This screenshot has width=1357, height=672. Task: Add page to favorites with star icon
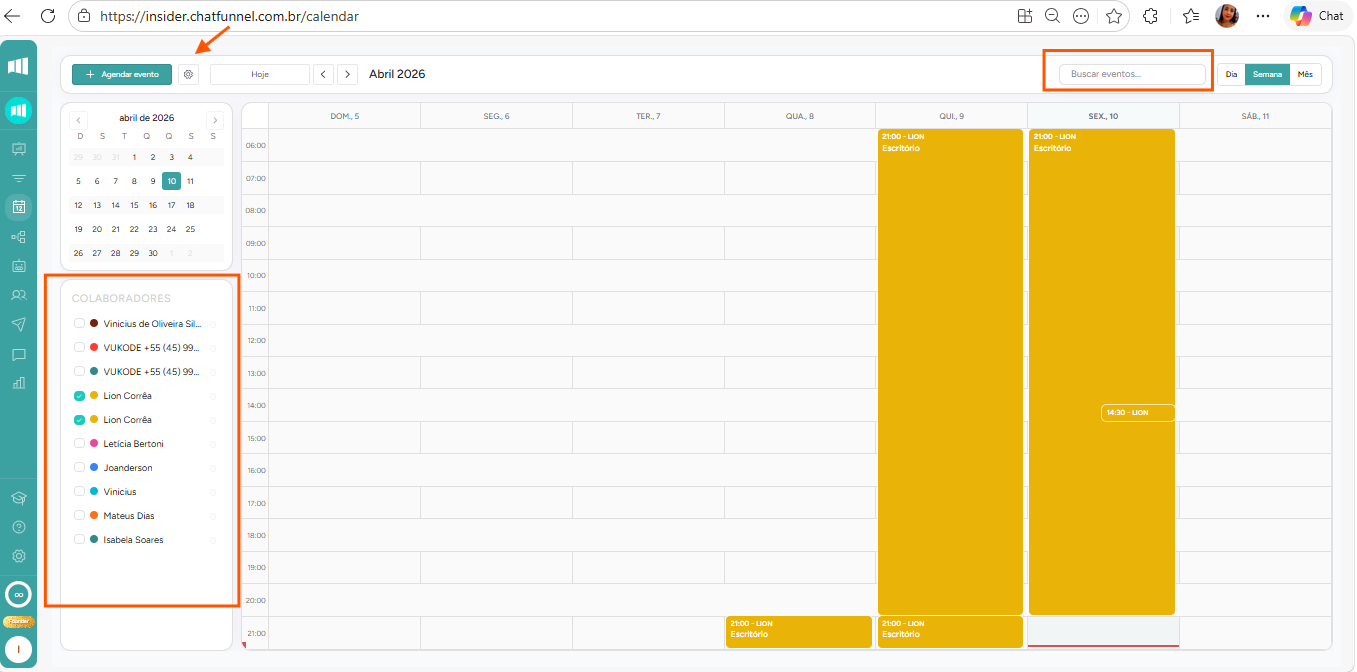(x=1114, y=16)
